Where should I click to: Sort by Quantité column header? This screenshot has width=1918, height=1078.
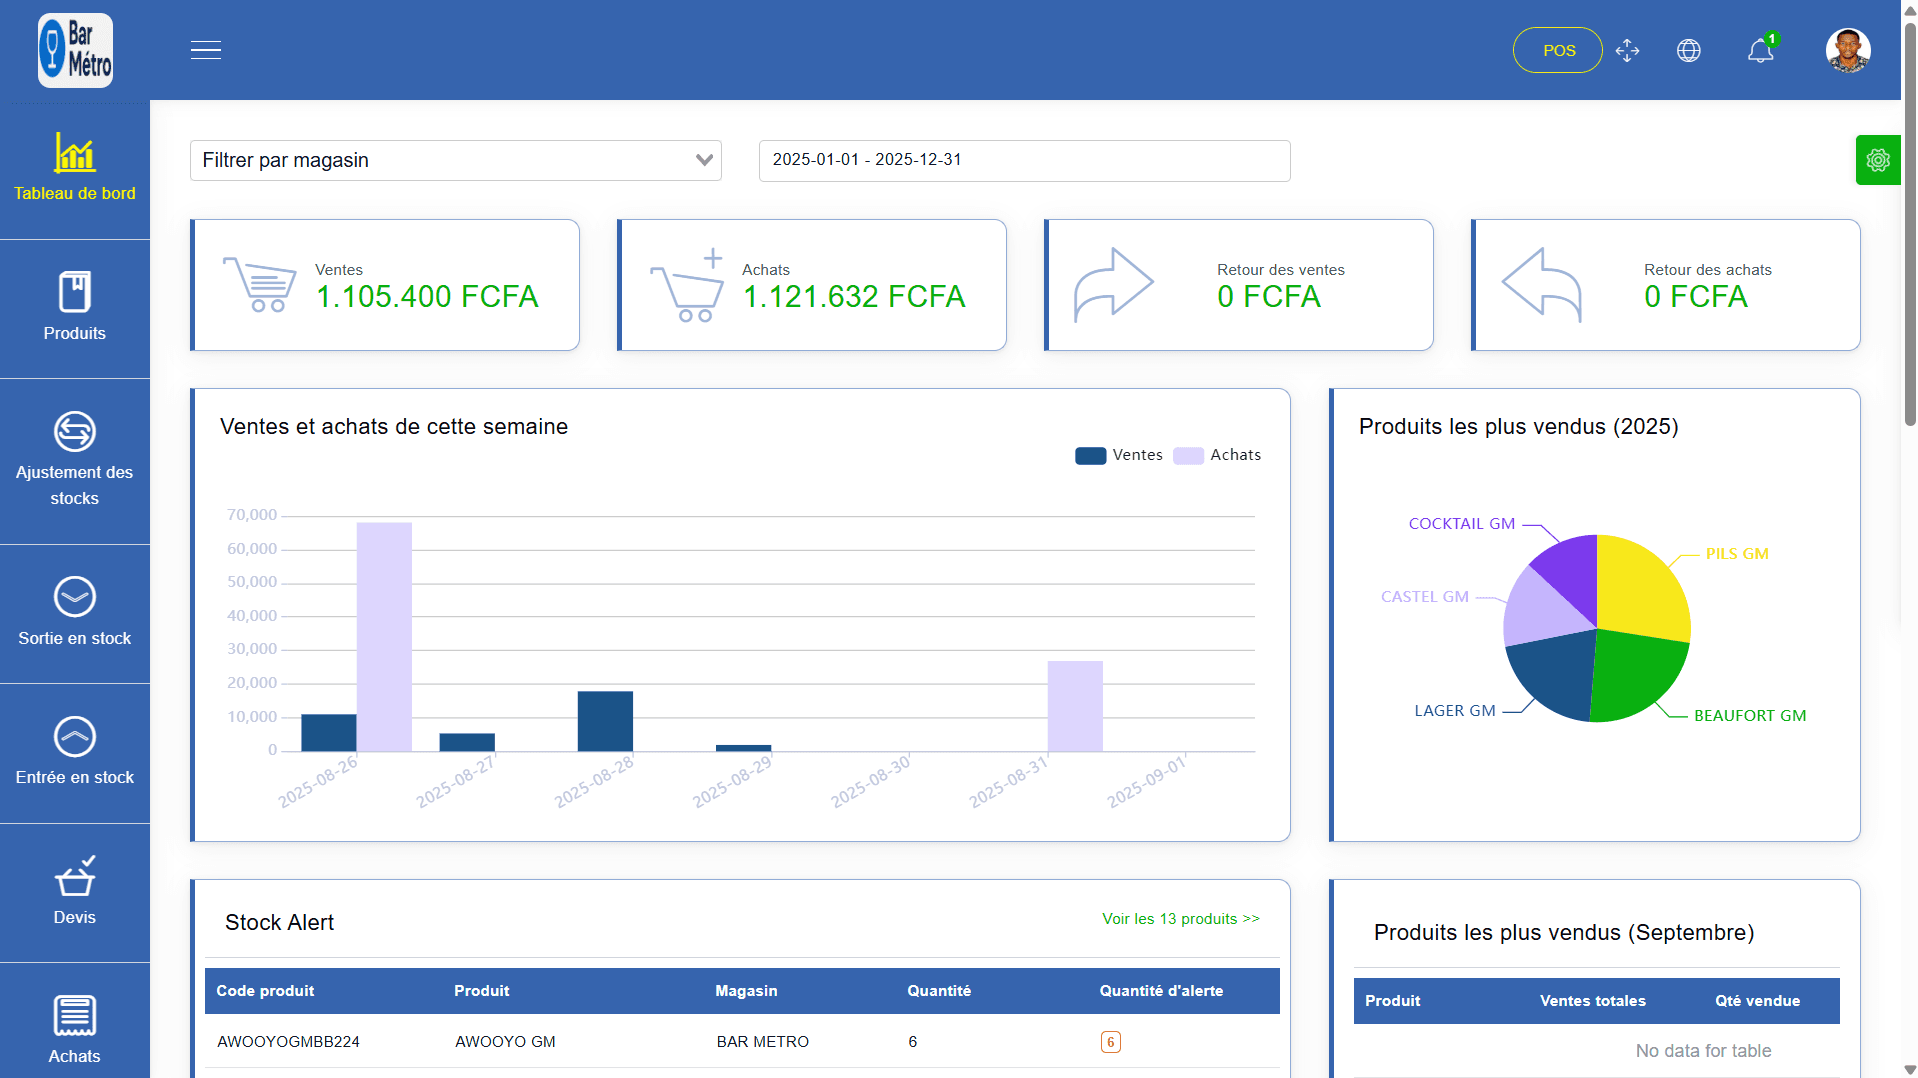click(x=938, y=991)
